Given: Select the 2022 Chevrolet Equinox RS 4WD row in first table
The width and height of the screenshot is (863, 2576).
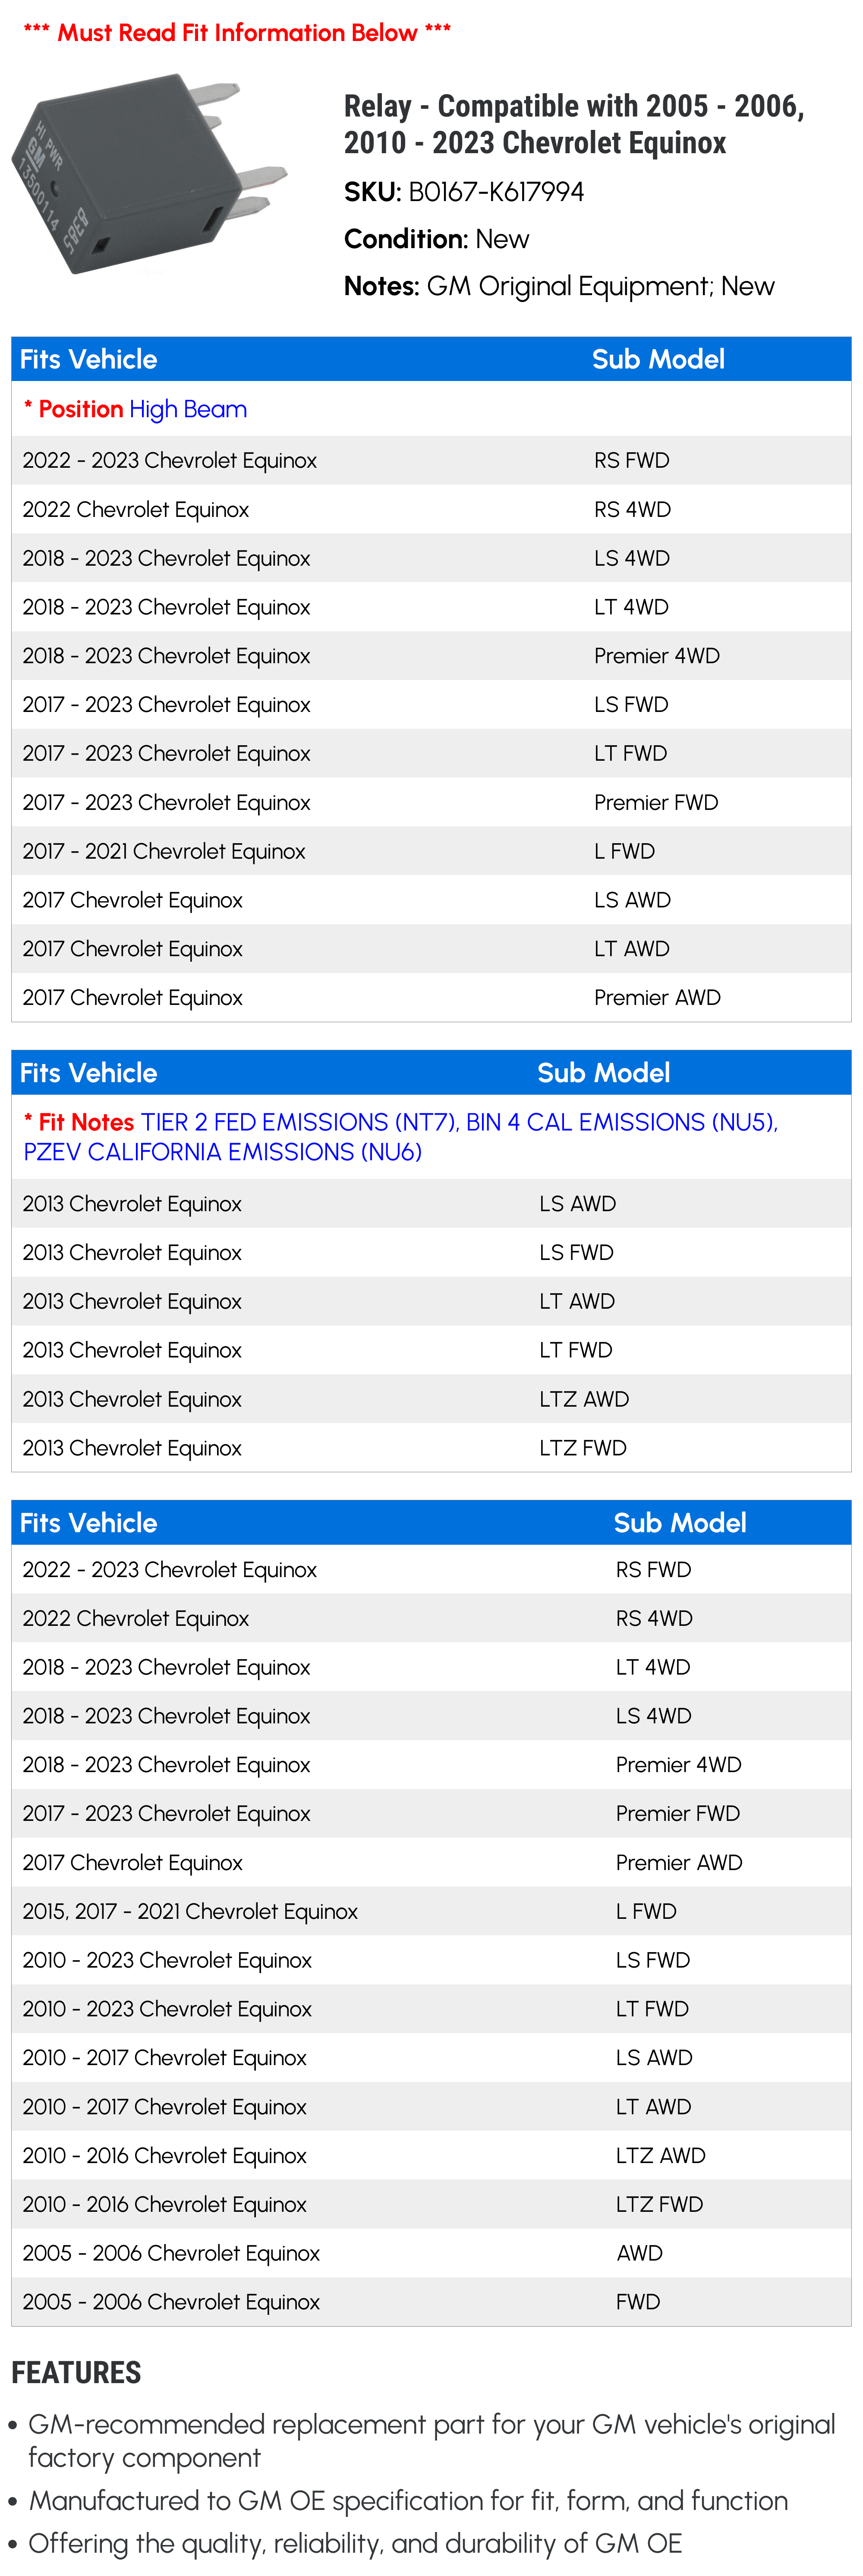Looking at the screenshot, I should [x=431, y=509].
